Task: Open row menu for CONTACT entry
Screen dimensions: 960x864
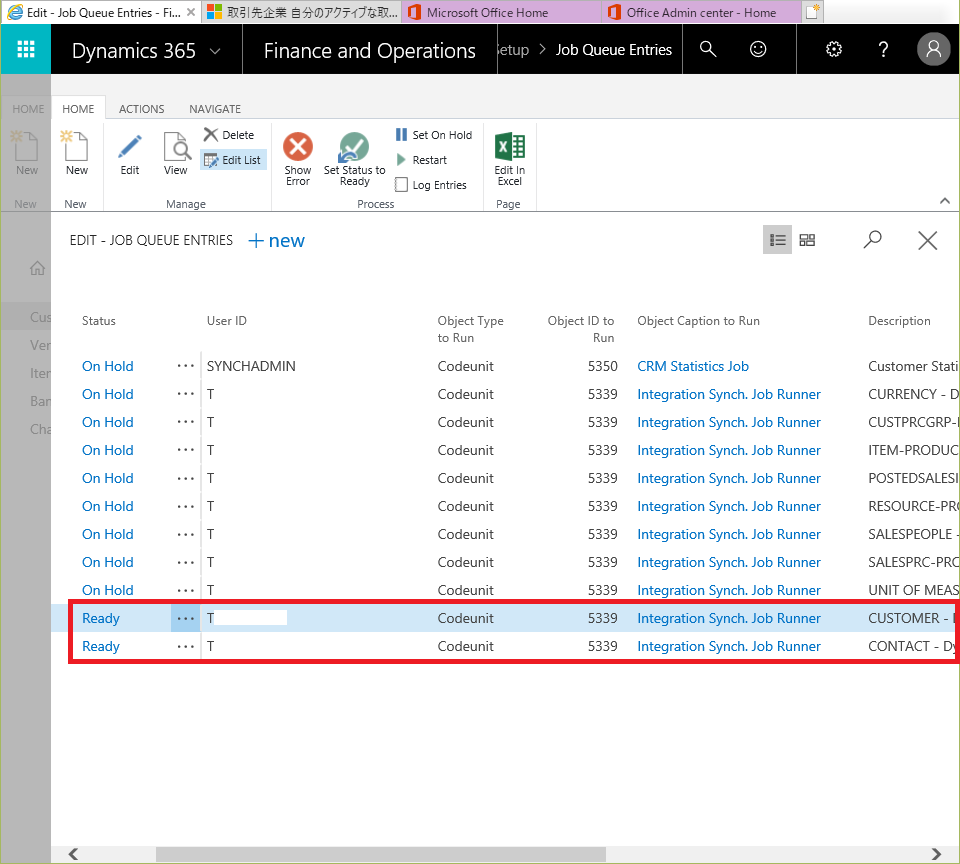Action: 186,647
